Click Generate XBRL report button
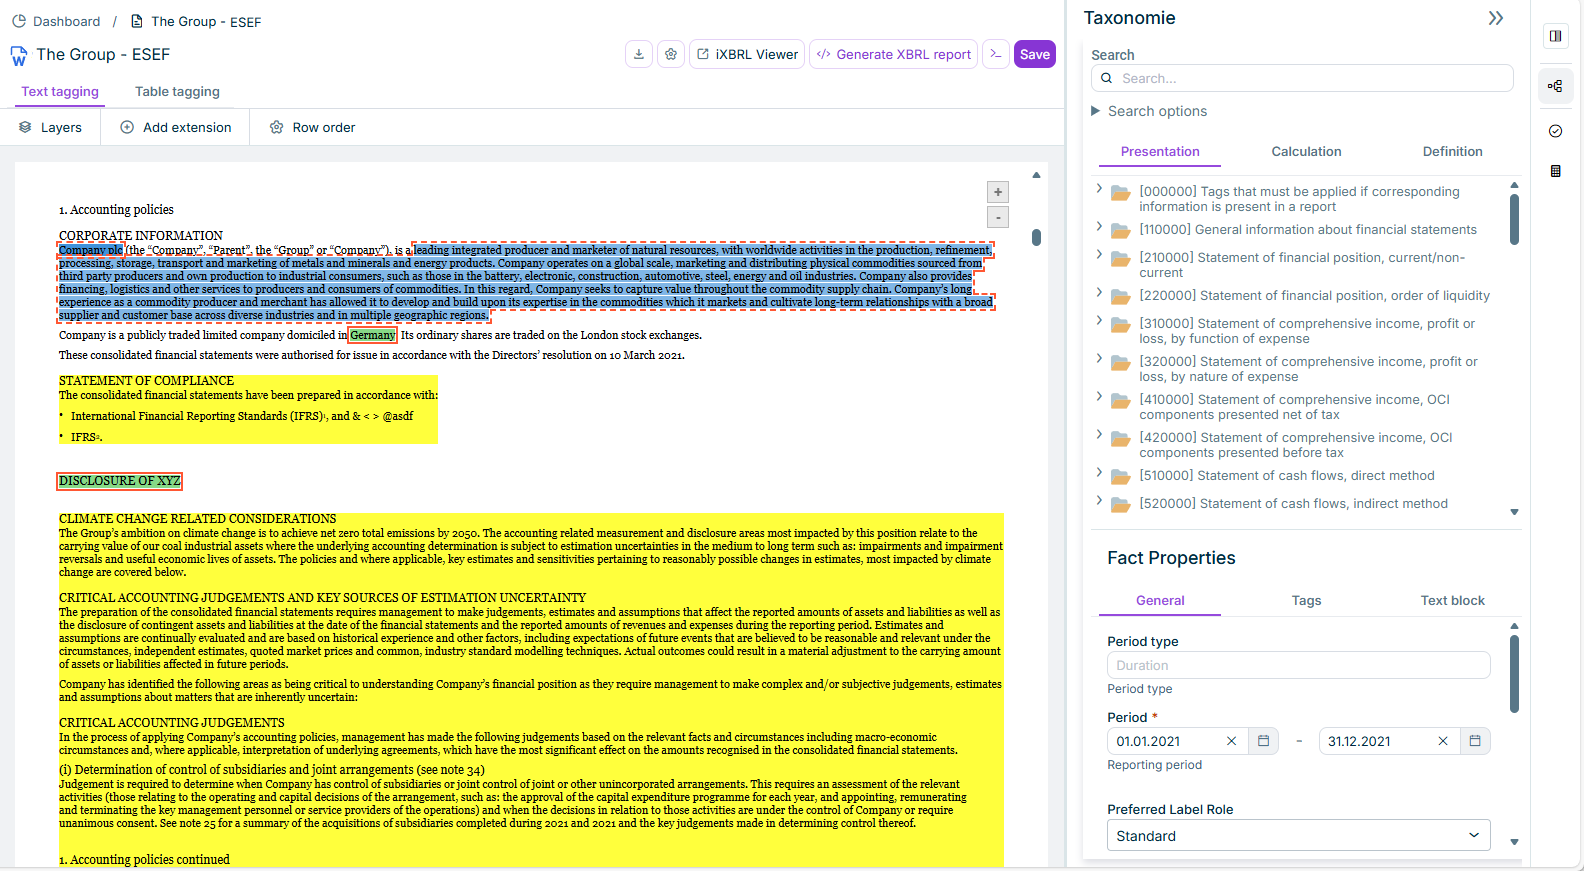 (894, 54)
